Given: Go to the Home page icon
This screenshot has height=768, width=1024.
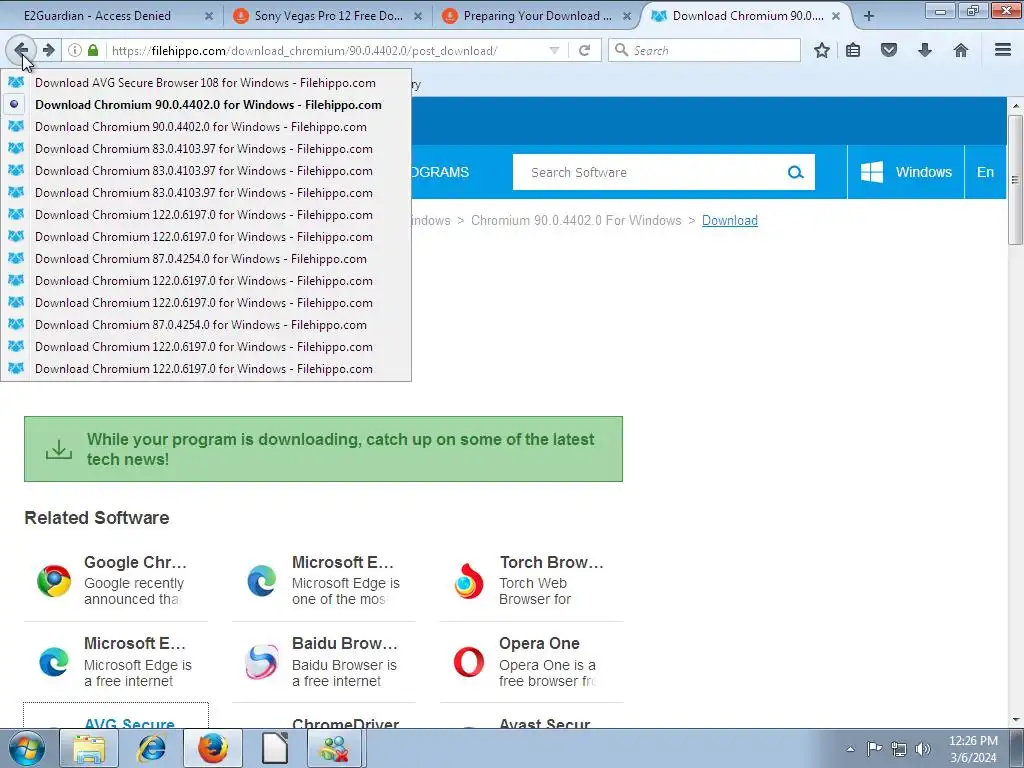Looking at the screenshot, I should pos(961,50).
